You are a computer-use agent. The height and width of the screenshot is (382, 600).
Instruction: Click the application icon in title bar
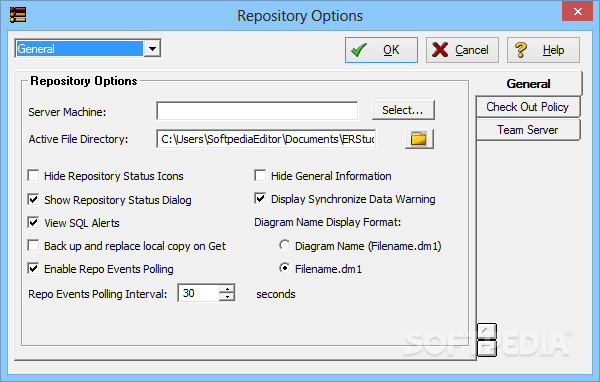pos(18,15)
